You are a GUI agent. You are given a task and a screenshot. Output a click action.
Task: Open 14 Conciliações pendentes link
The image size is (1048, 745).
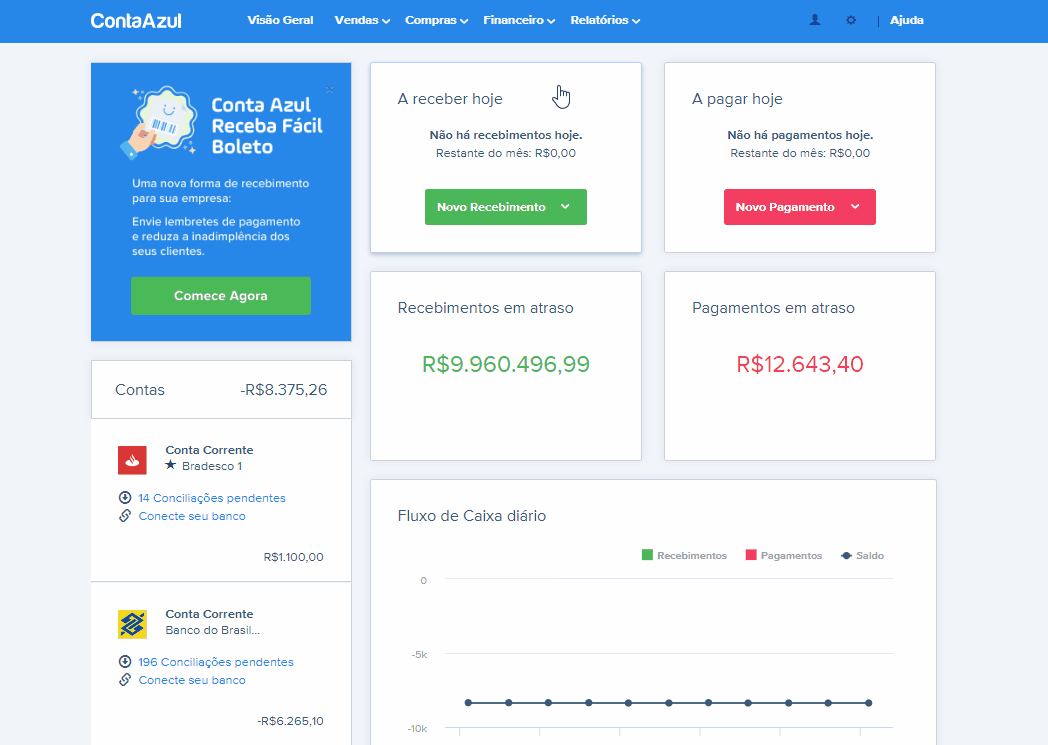212,498
